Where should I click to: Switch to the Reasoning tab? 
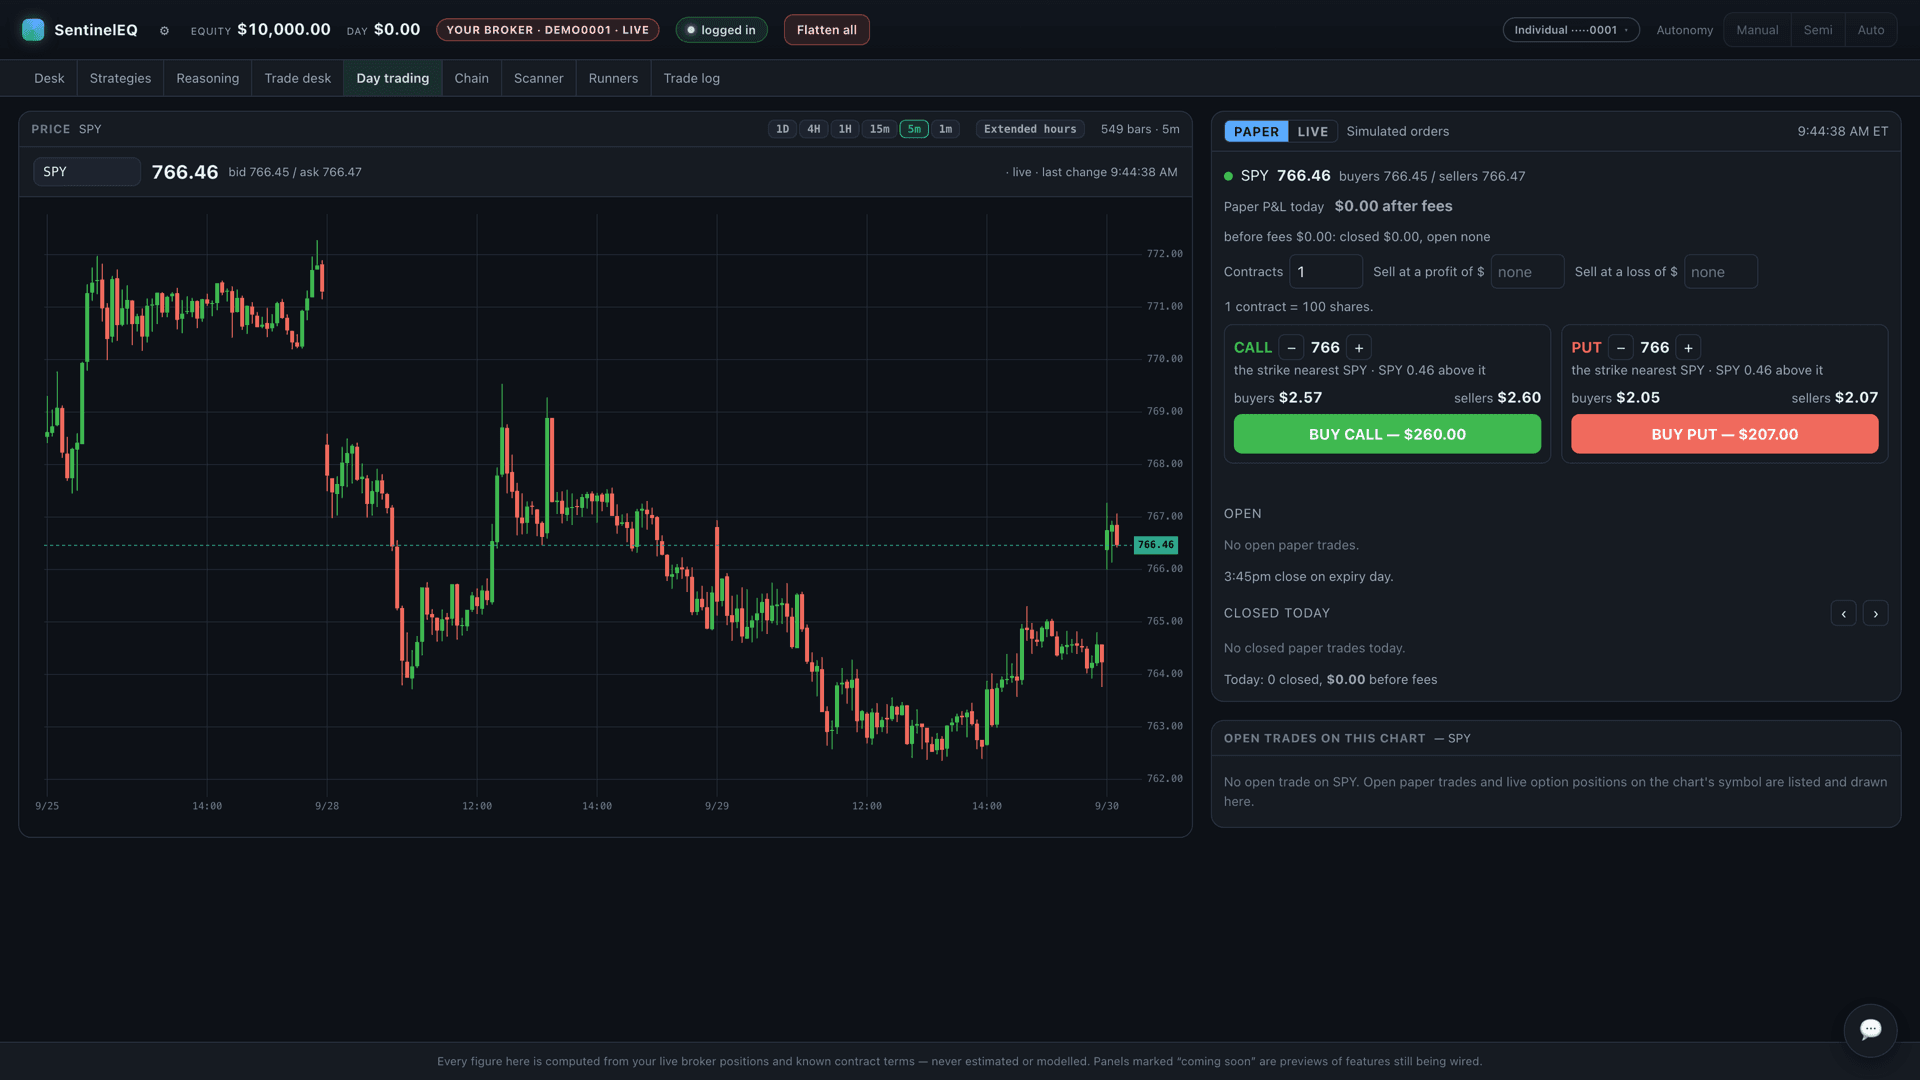207,78
